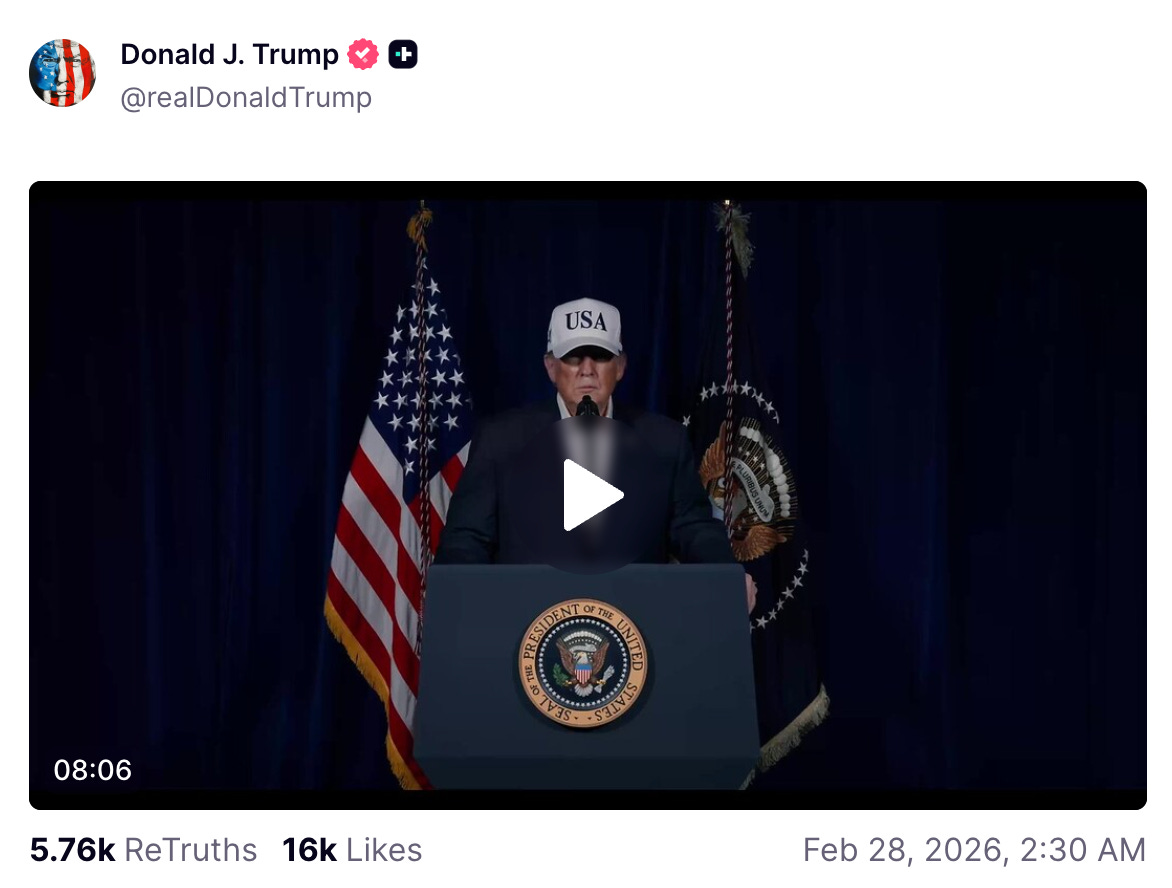The image size is (1172, 888).
Task: Open the Donald J. Trump display name
Action: point(229,55)
